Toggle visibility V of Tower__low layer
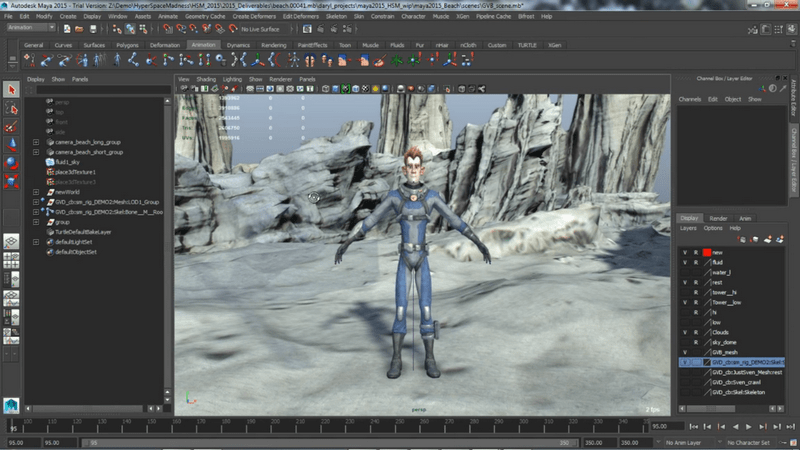Image resolution: width=800 pixels, height=450 pixels. [685, 303]
